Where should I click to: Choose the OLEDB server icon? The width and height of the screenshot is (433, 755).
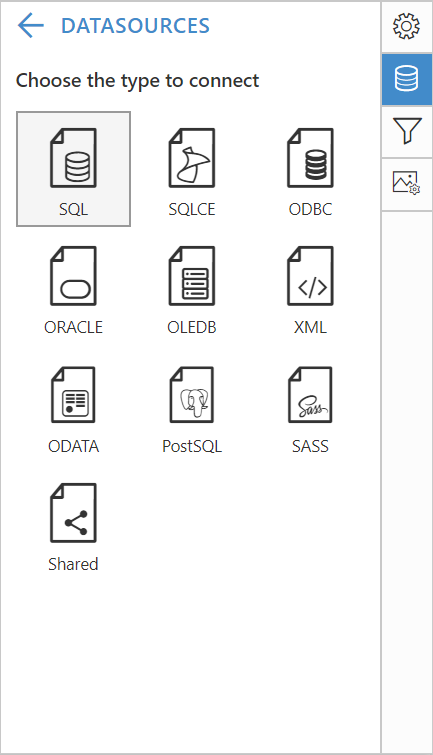192,276
